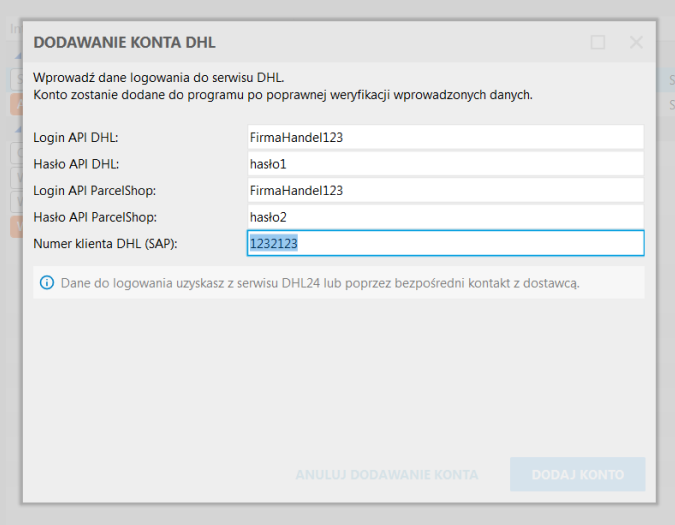Screen dimensions: 675x525
Task: Close the DHL account dialog
Action: (636, 42)
